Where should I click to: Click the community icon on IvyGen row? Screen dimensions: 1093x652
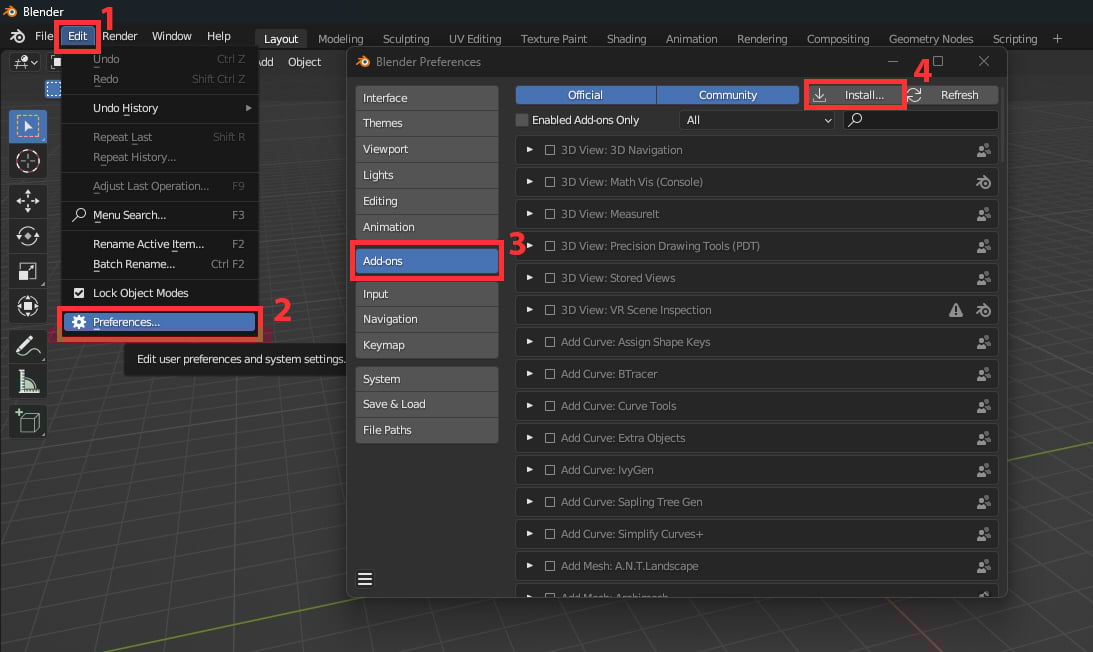[983, 470]
